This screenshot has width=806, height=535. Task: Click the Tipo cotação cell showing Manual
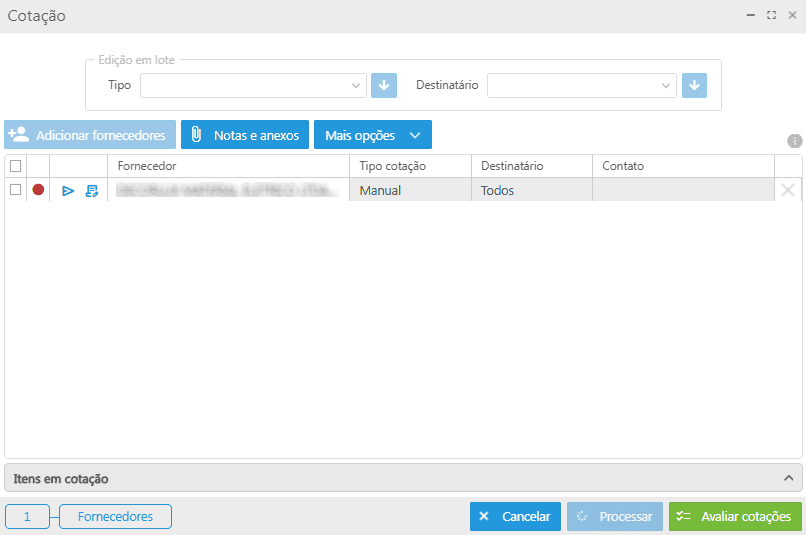coord(410,190)
